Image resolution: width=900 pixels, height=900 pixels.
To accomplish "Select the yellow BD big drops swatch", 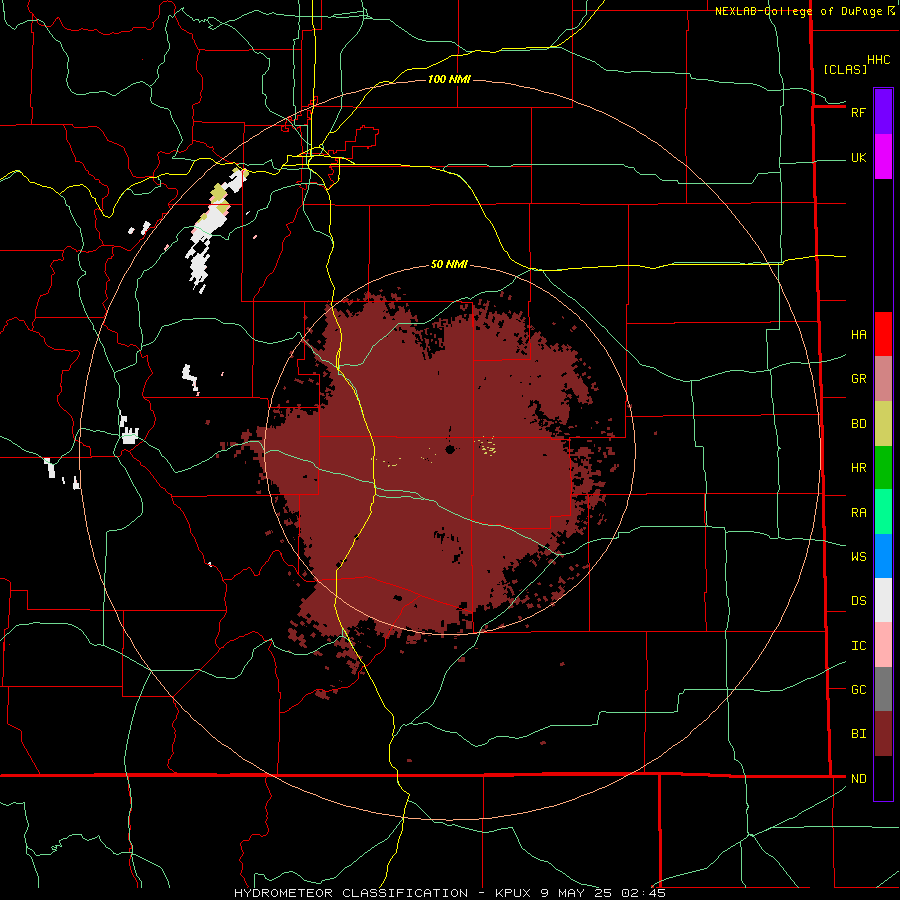I will tap(883, 424).
